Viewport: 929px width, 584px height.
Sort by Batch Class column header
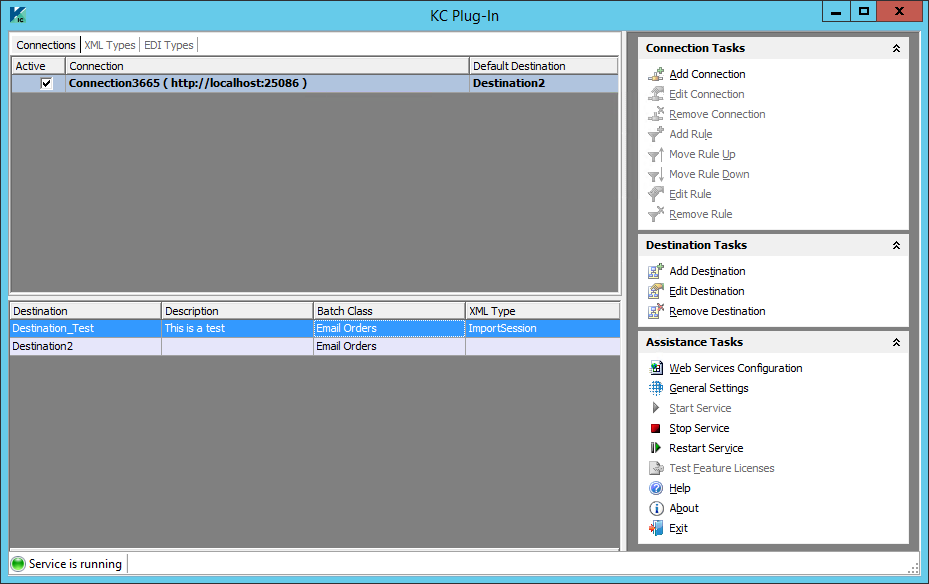[344, 311]
